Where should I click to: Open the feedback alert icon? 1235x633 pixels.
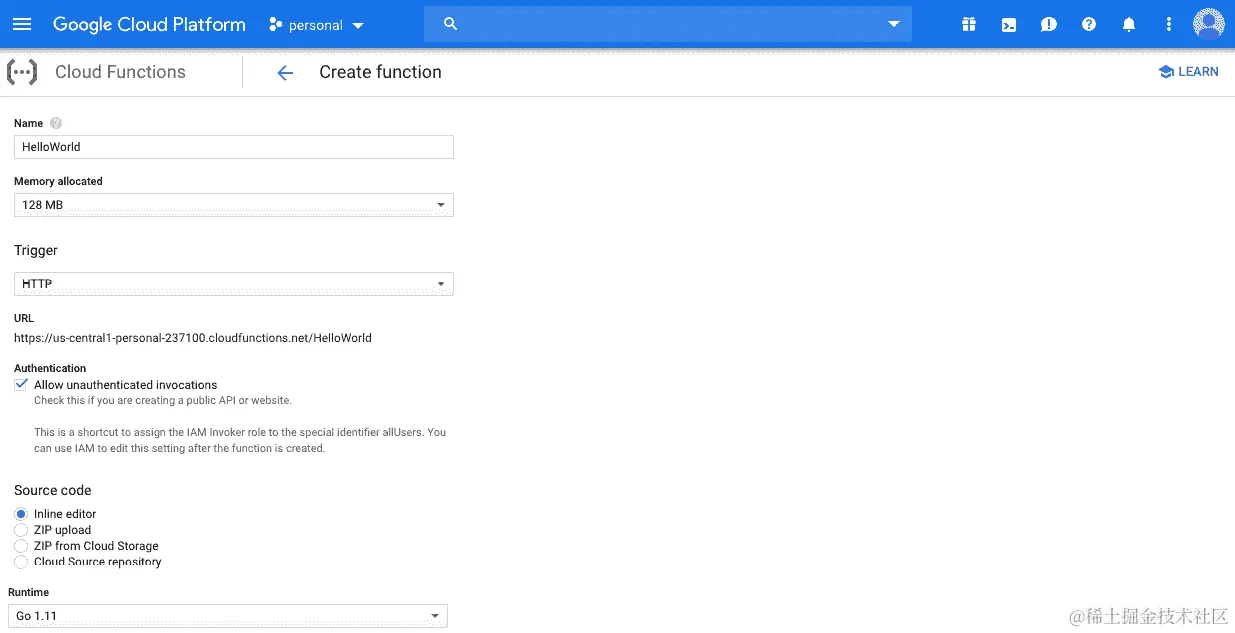coord(1049,24)
